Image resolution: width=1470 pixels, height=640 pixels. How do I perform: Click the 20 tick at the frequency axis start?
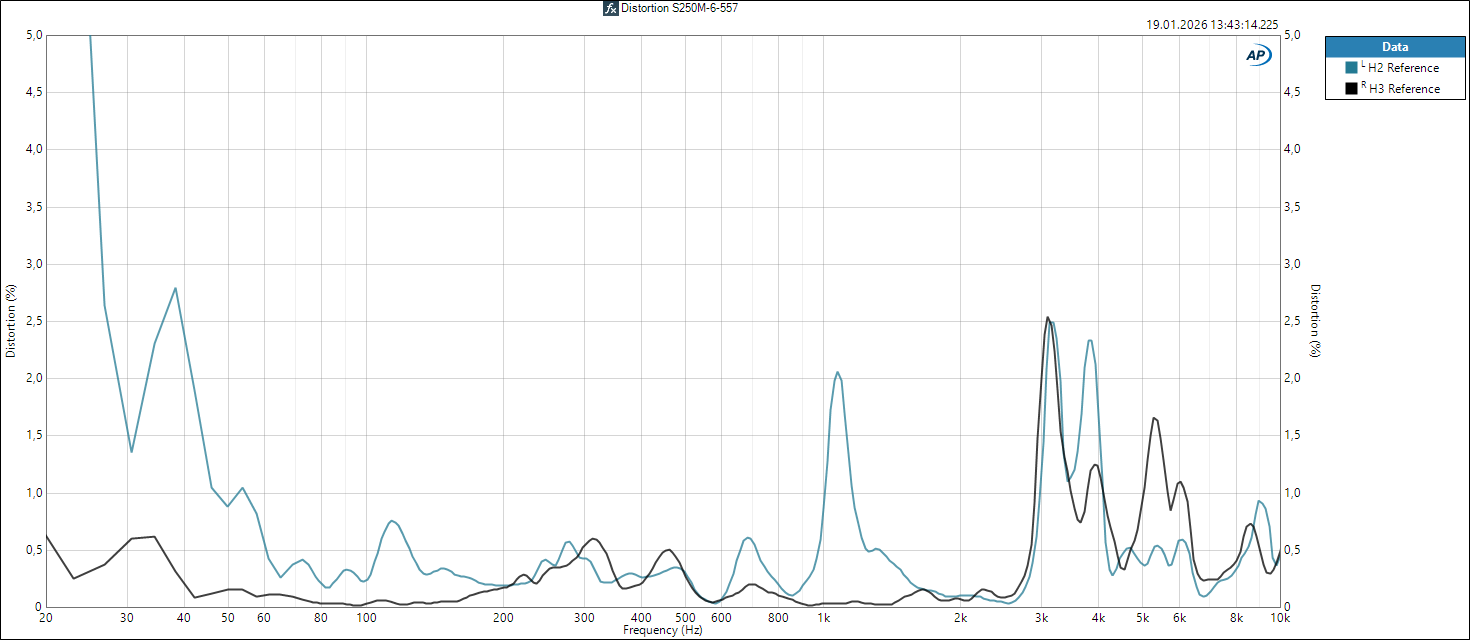pos(46,618)
